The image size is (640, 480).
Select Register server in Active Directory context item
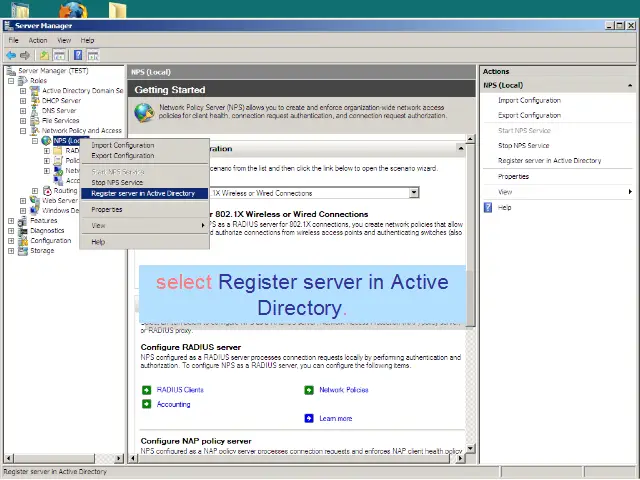[x=145, y=193]
